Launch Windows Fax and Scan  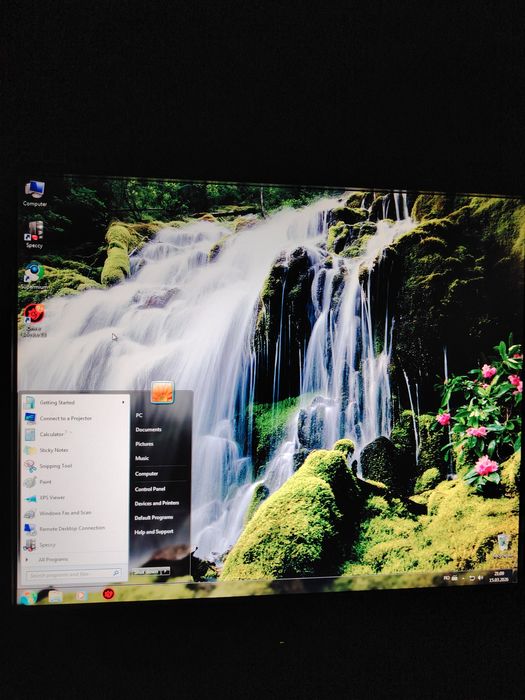(75, 513)
